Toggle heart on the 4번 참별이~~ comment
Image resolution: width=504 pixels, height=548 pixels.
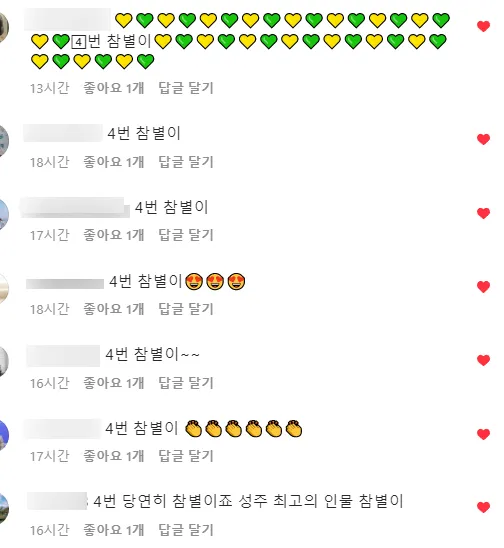pyautogui.click(x=483, y=360)
